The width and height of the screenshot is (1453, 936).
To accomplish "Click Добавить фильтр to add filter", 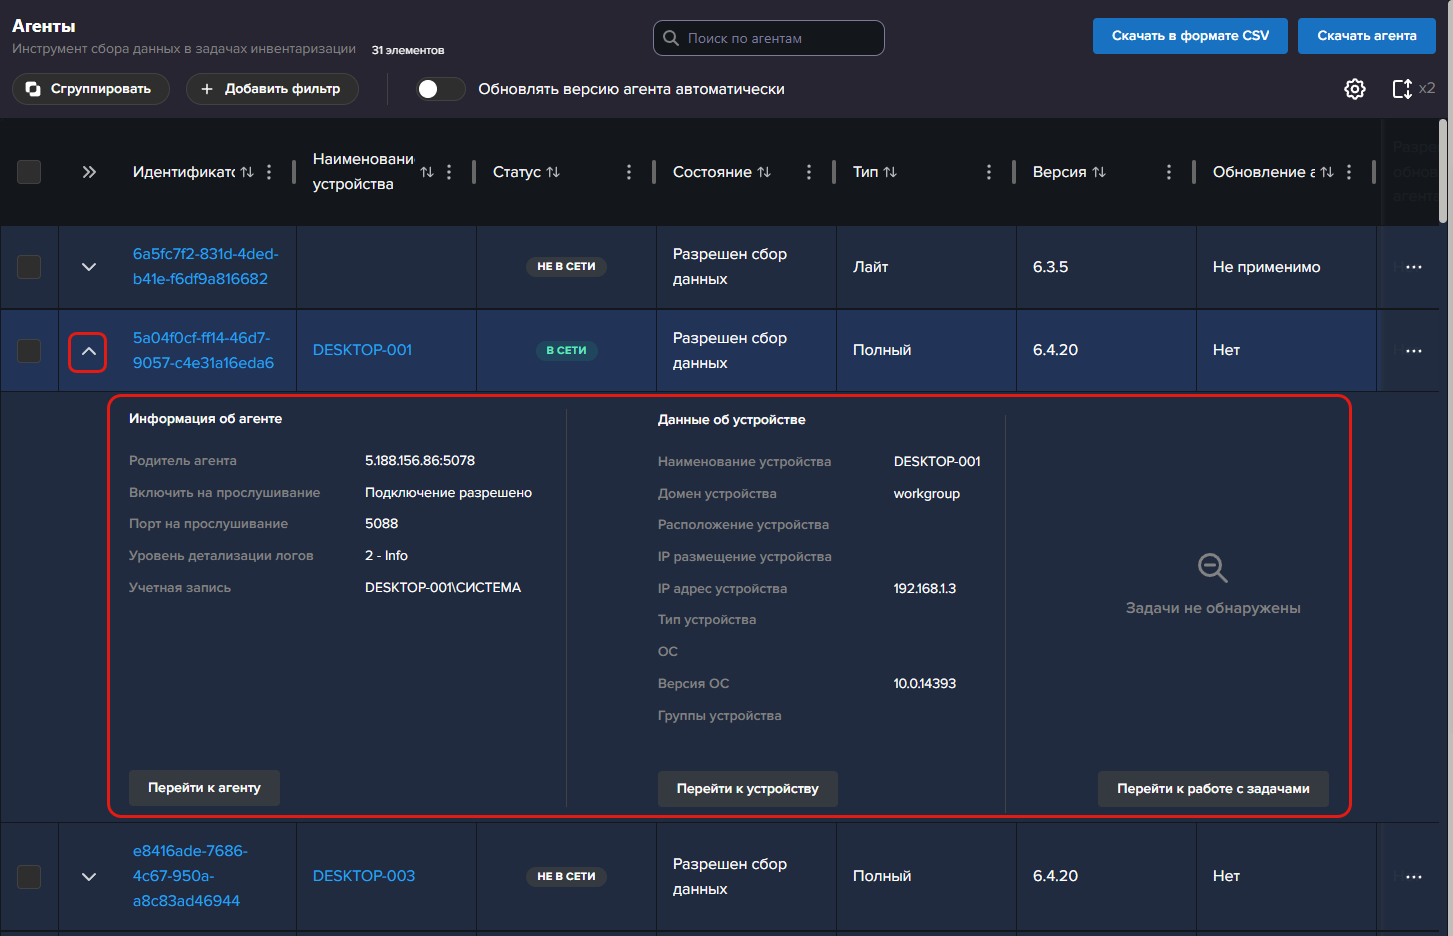I will coord(270,89).
